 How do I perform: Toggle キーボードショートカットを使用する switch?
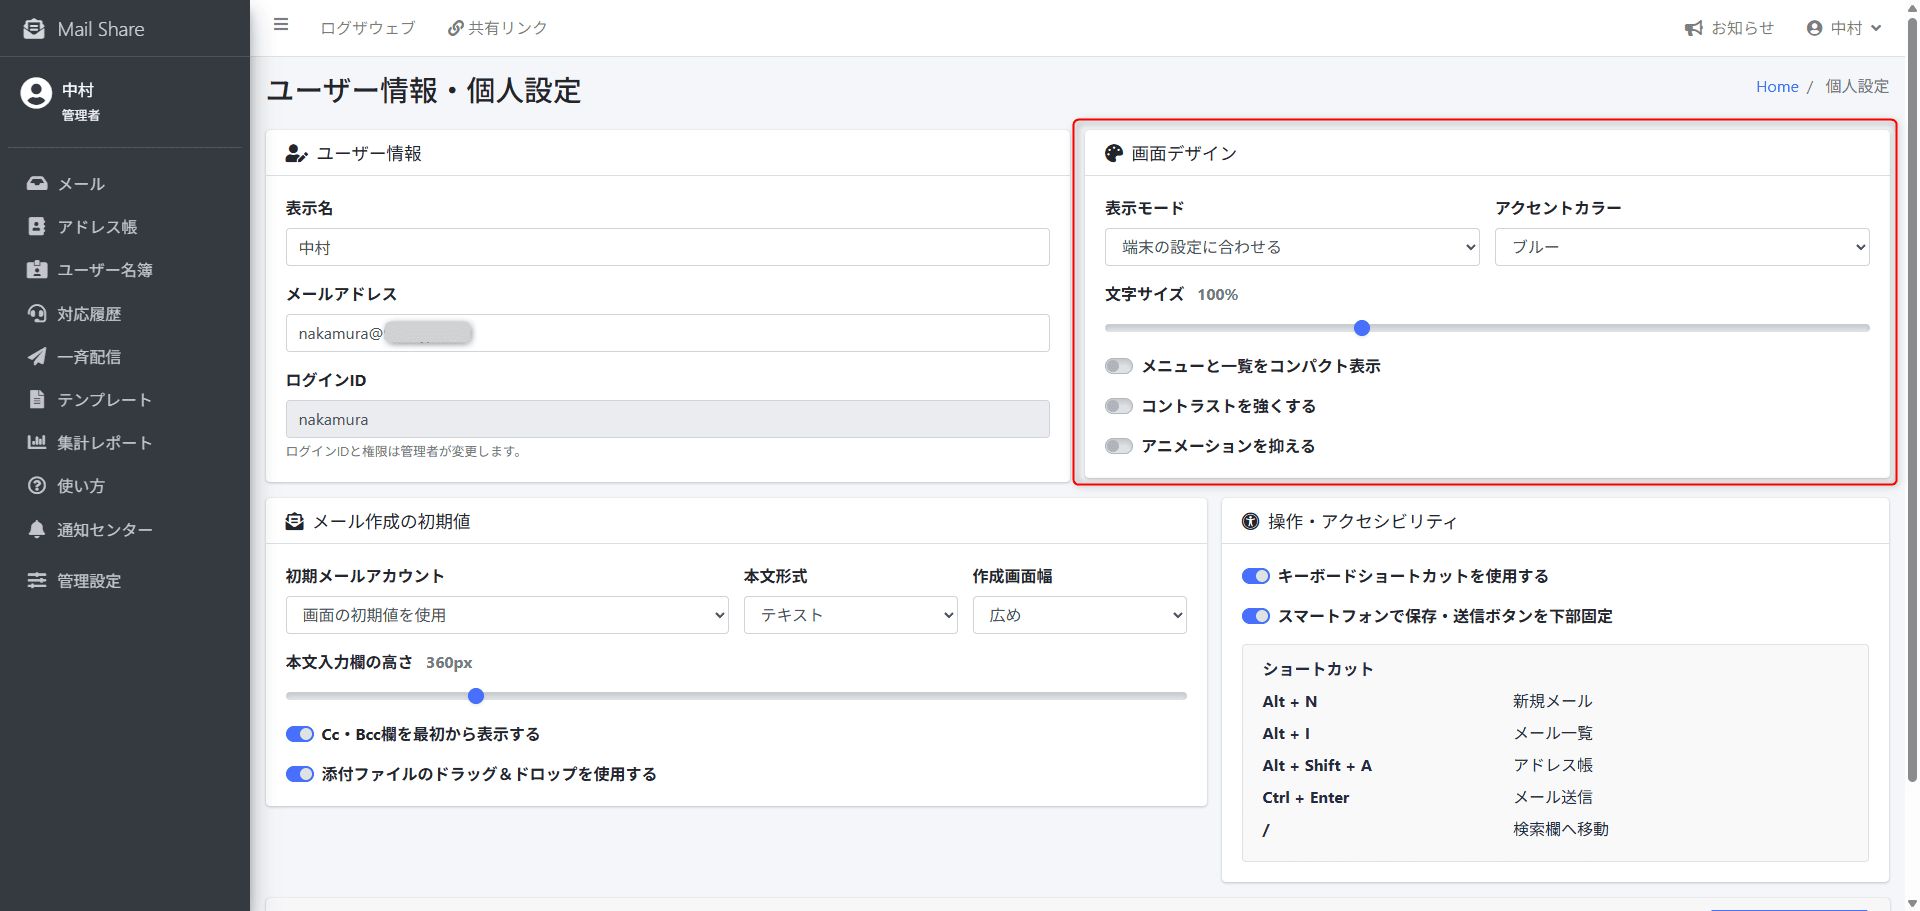[x=1256, y=576]
